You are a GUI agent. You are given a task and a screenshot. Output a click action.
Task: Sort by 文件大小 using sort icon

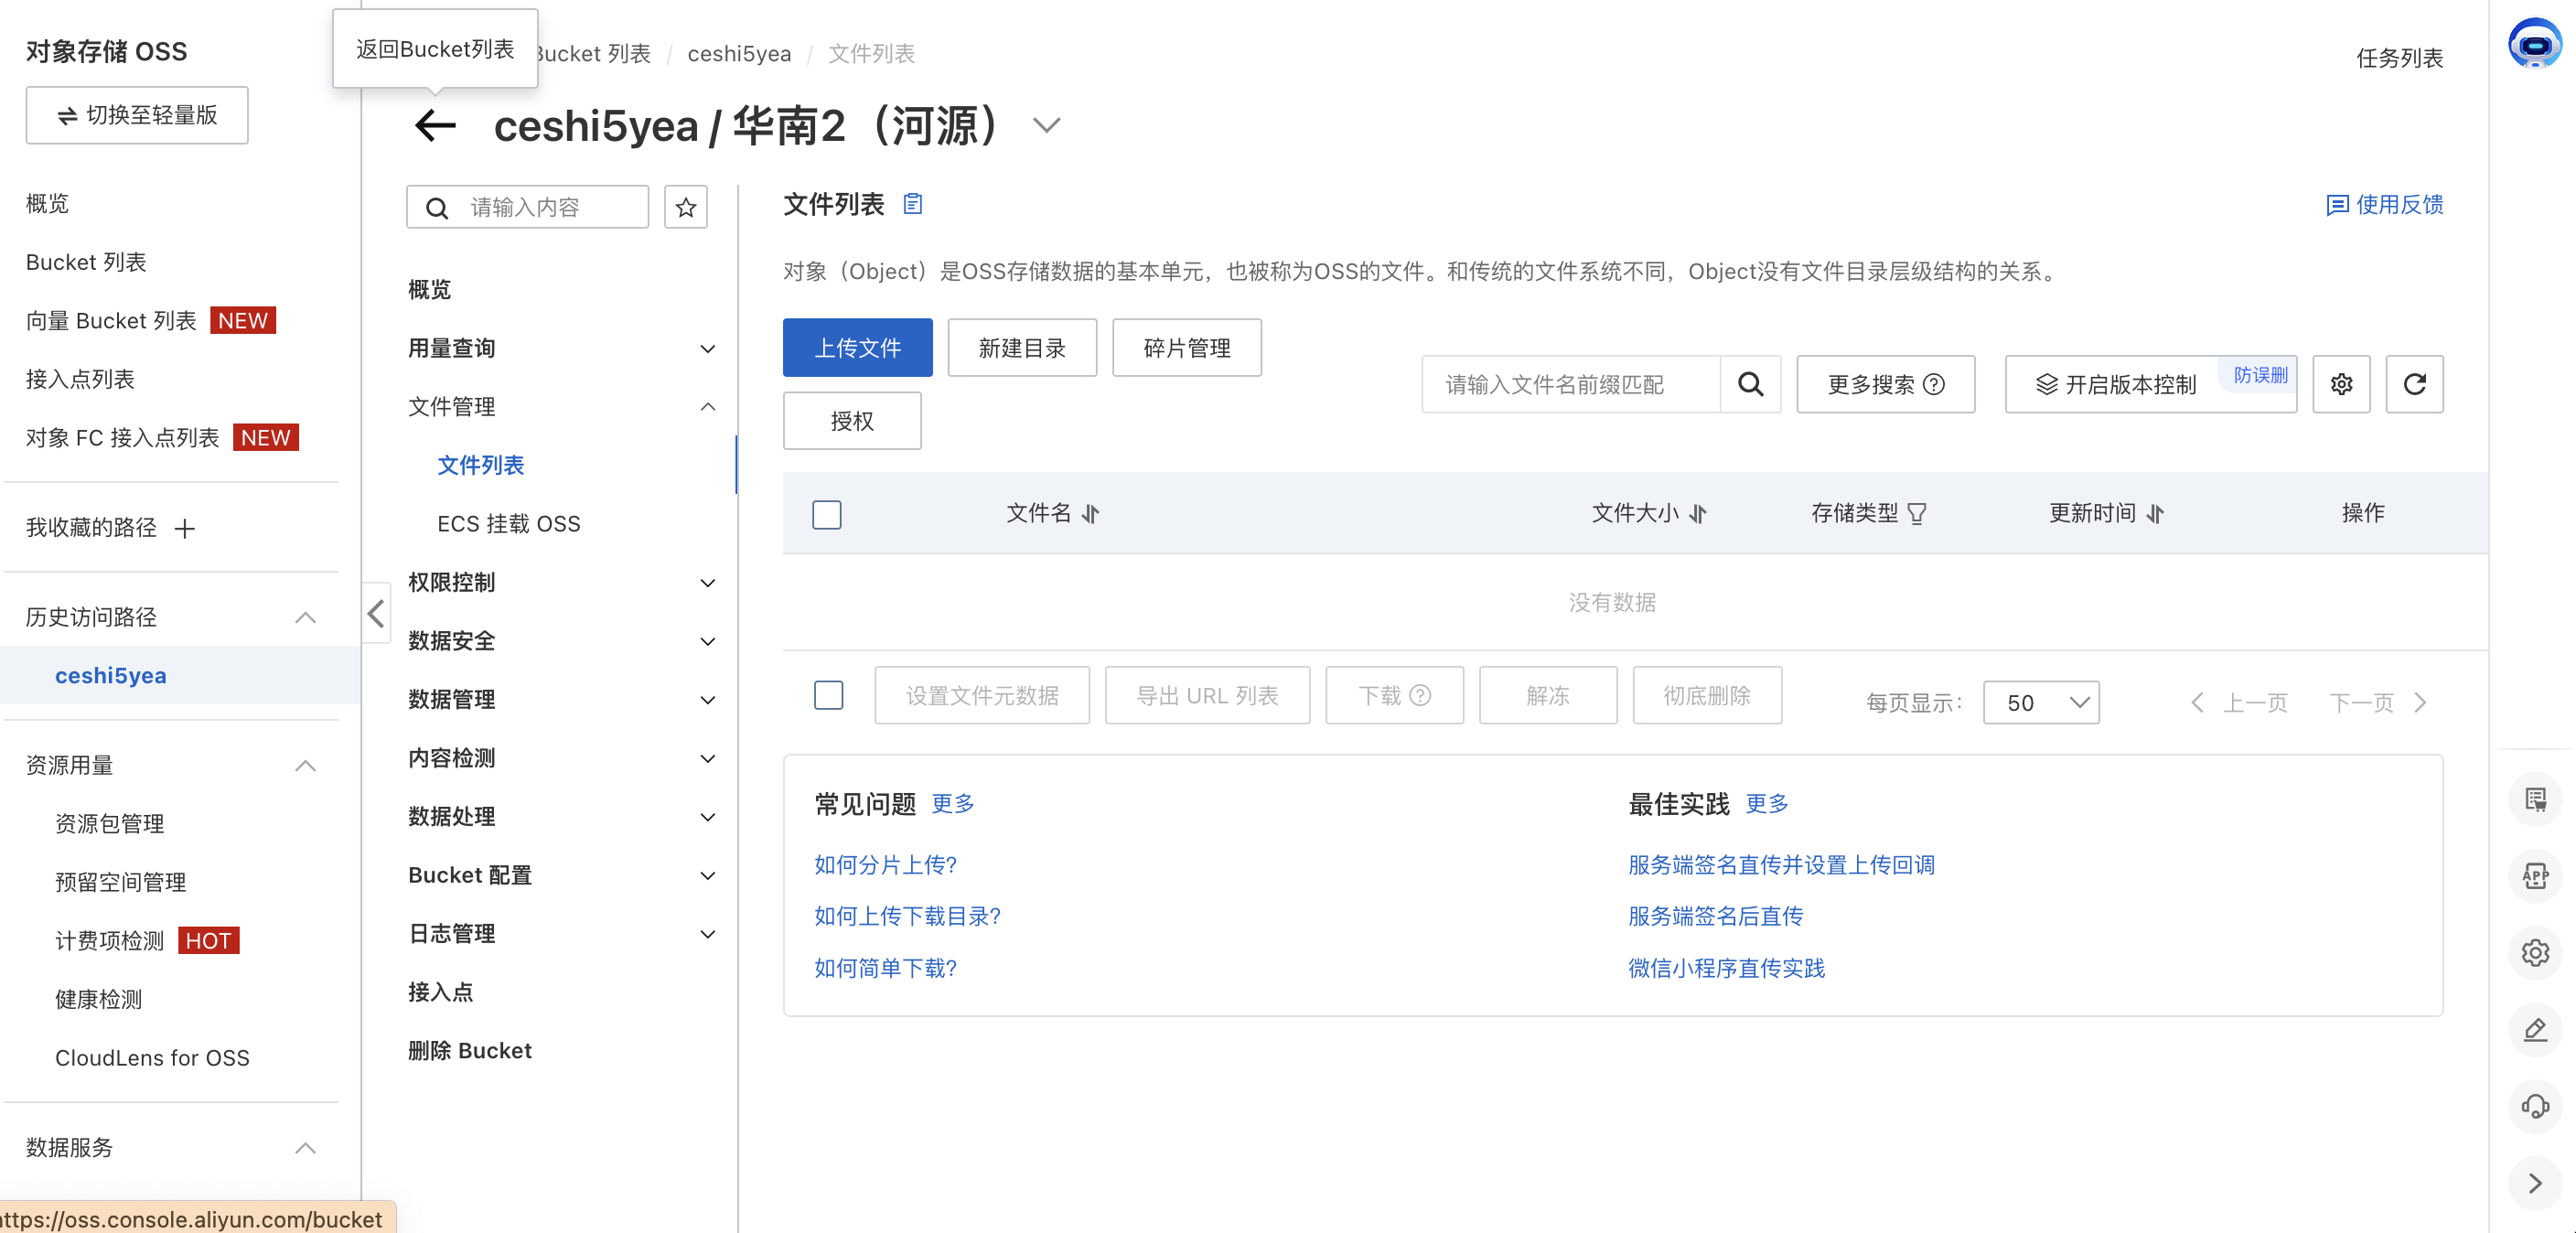(1697, 514)
